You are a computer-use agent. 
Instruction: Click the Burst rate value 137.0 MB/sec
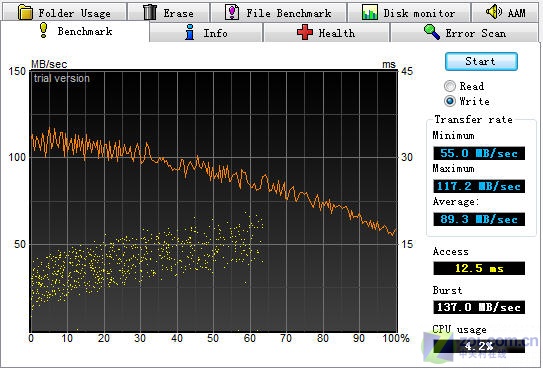click(479, 307)
